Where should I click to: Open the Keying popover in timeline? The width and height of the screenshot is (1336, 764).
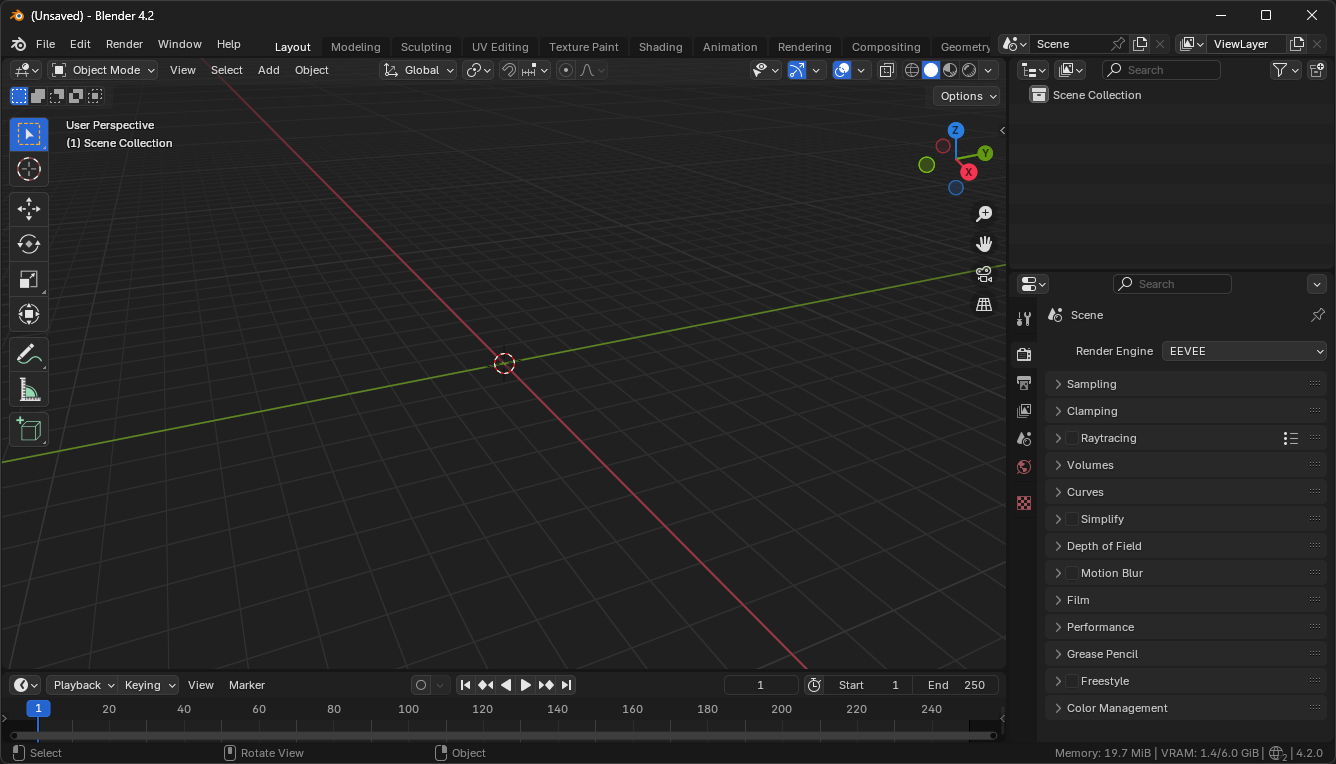point(149,685)
